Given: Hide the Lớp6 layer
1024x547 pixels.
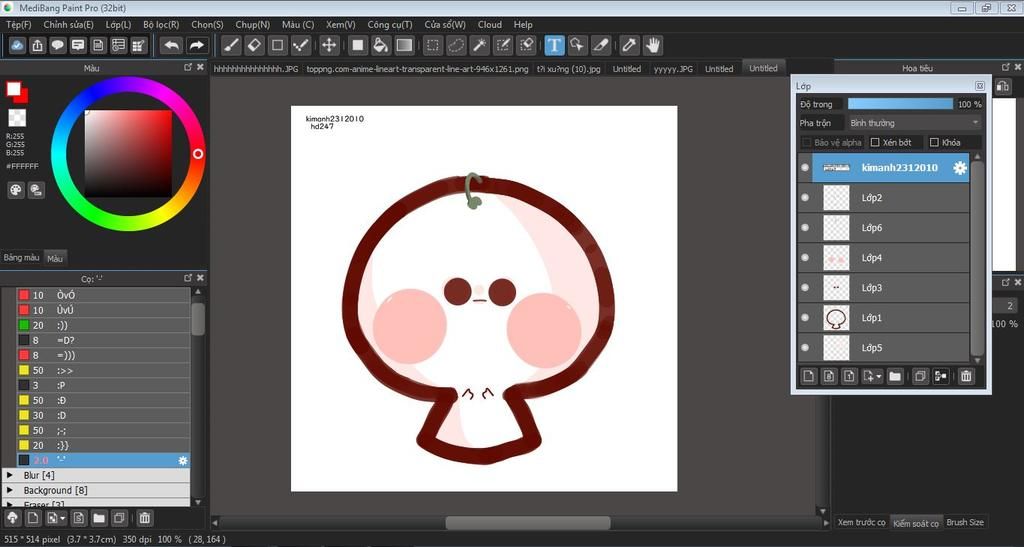Looking at the screenshot, I should [x=805, y=228].
